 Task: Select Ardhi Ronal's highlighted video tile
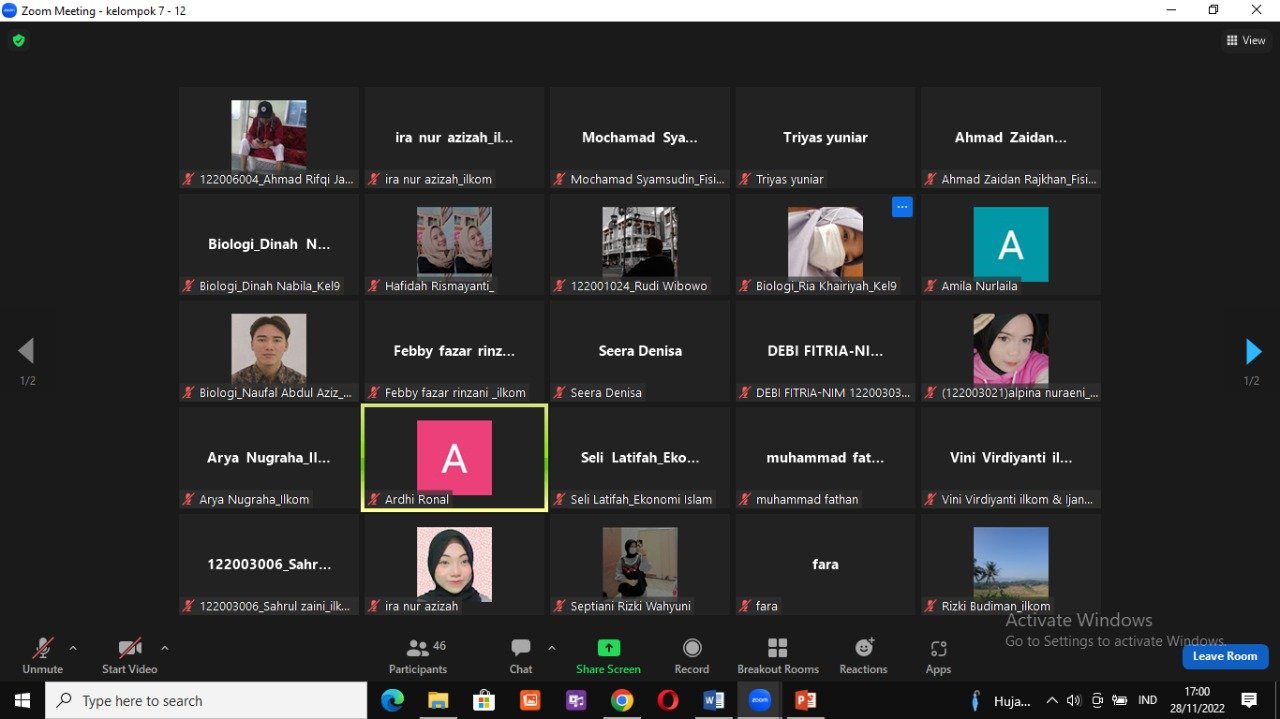point(454,458)
